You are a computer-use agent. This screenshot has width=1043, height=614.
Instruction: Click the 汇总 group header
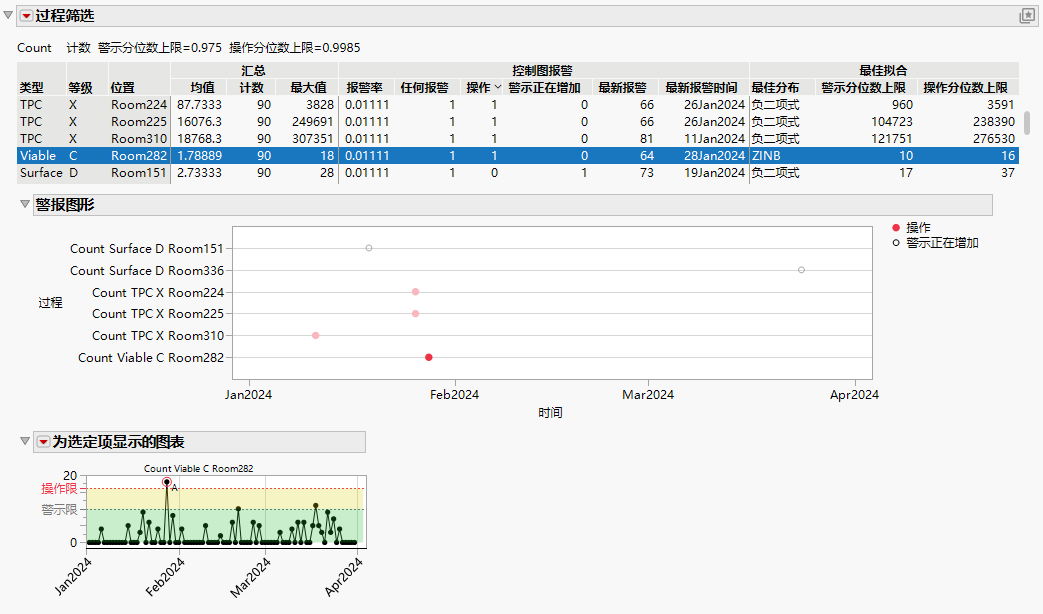point(253,71)
